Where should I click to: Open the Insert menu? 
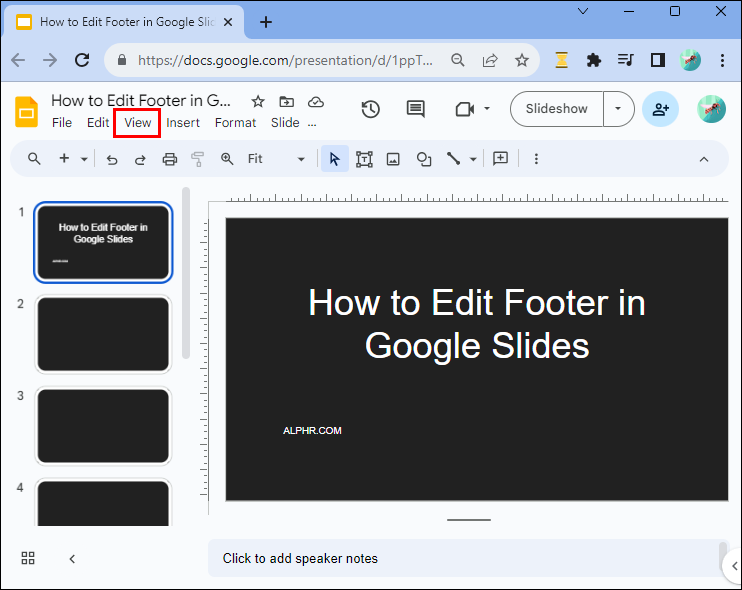click(x=183, y=123)
